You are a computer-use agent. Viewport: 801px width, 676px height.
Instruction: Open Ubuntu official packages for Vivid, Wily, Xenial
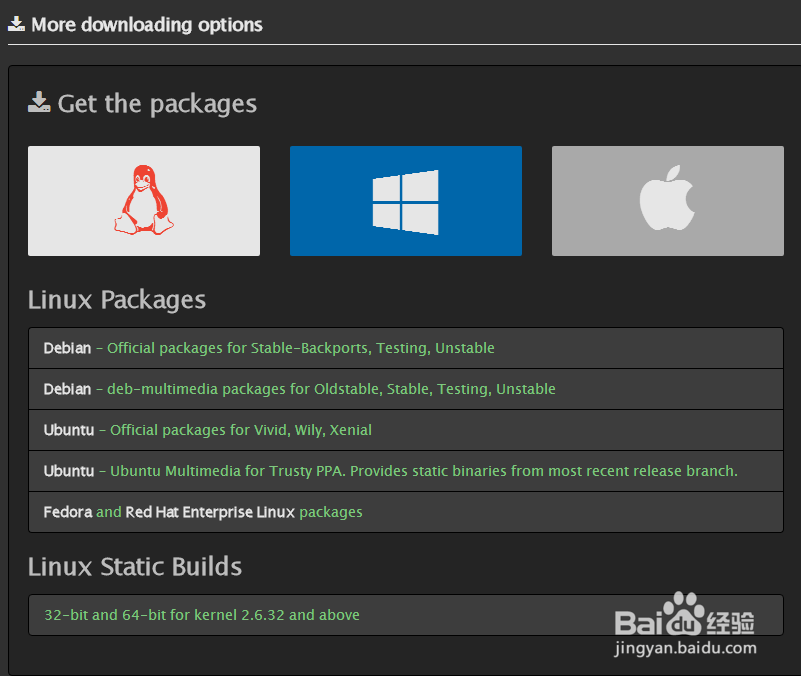(406, 430)
